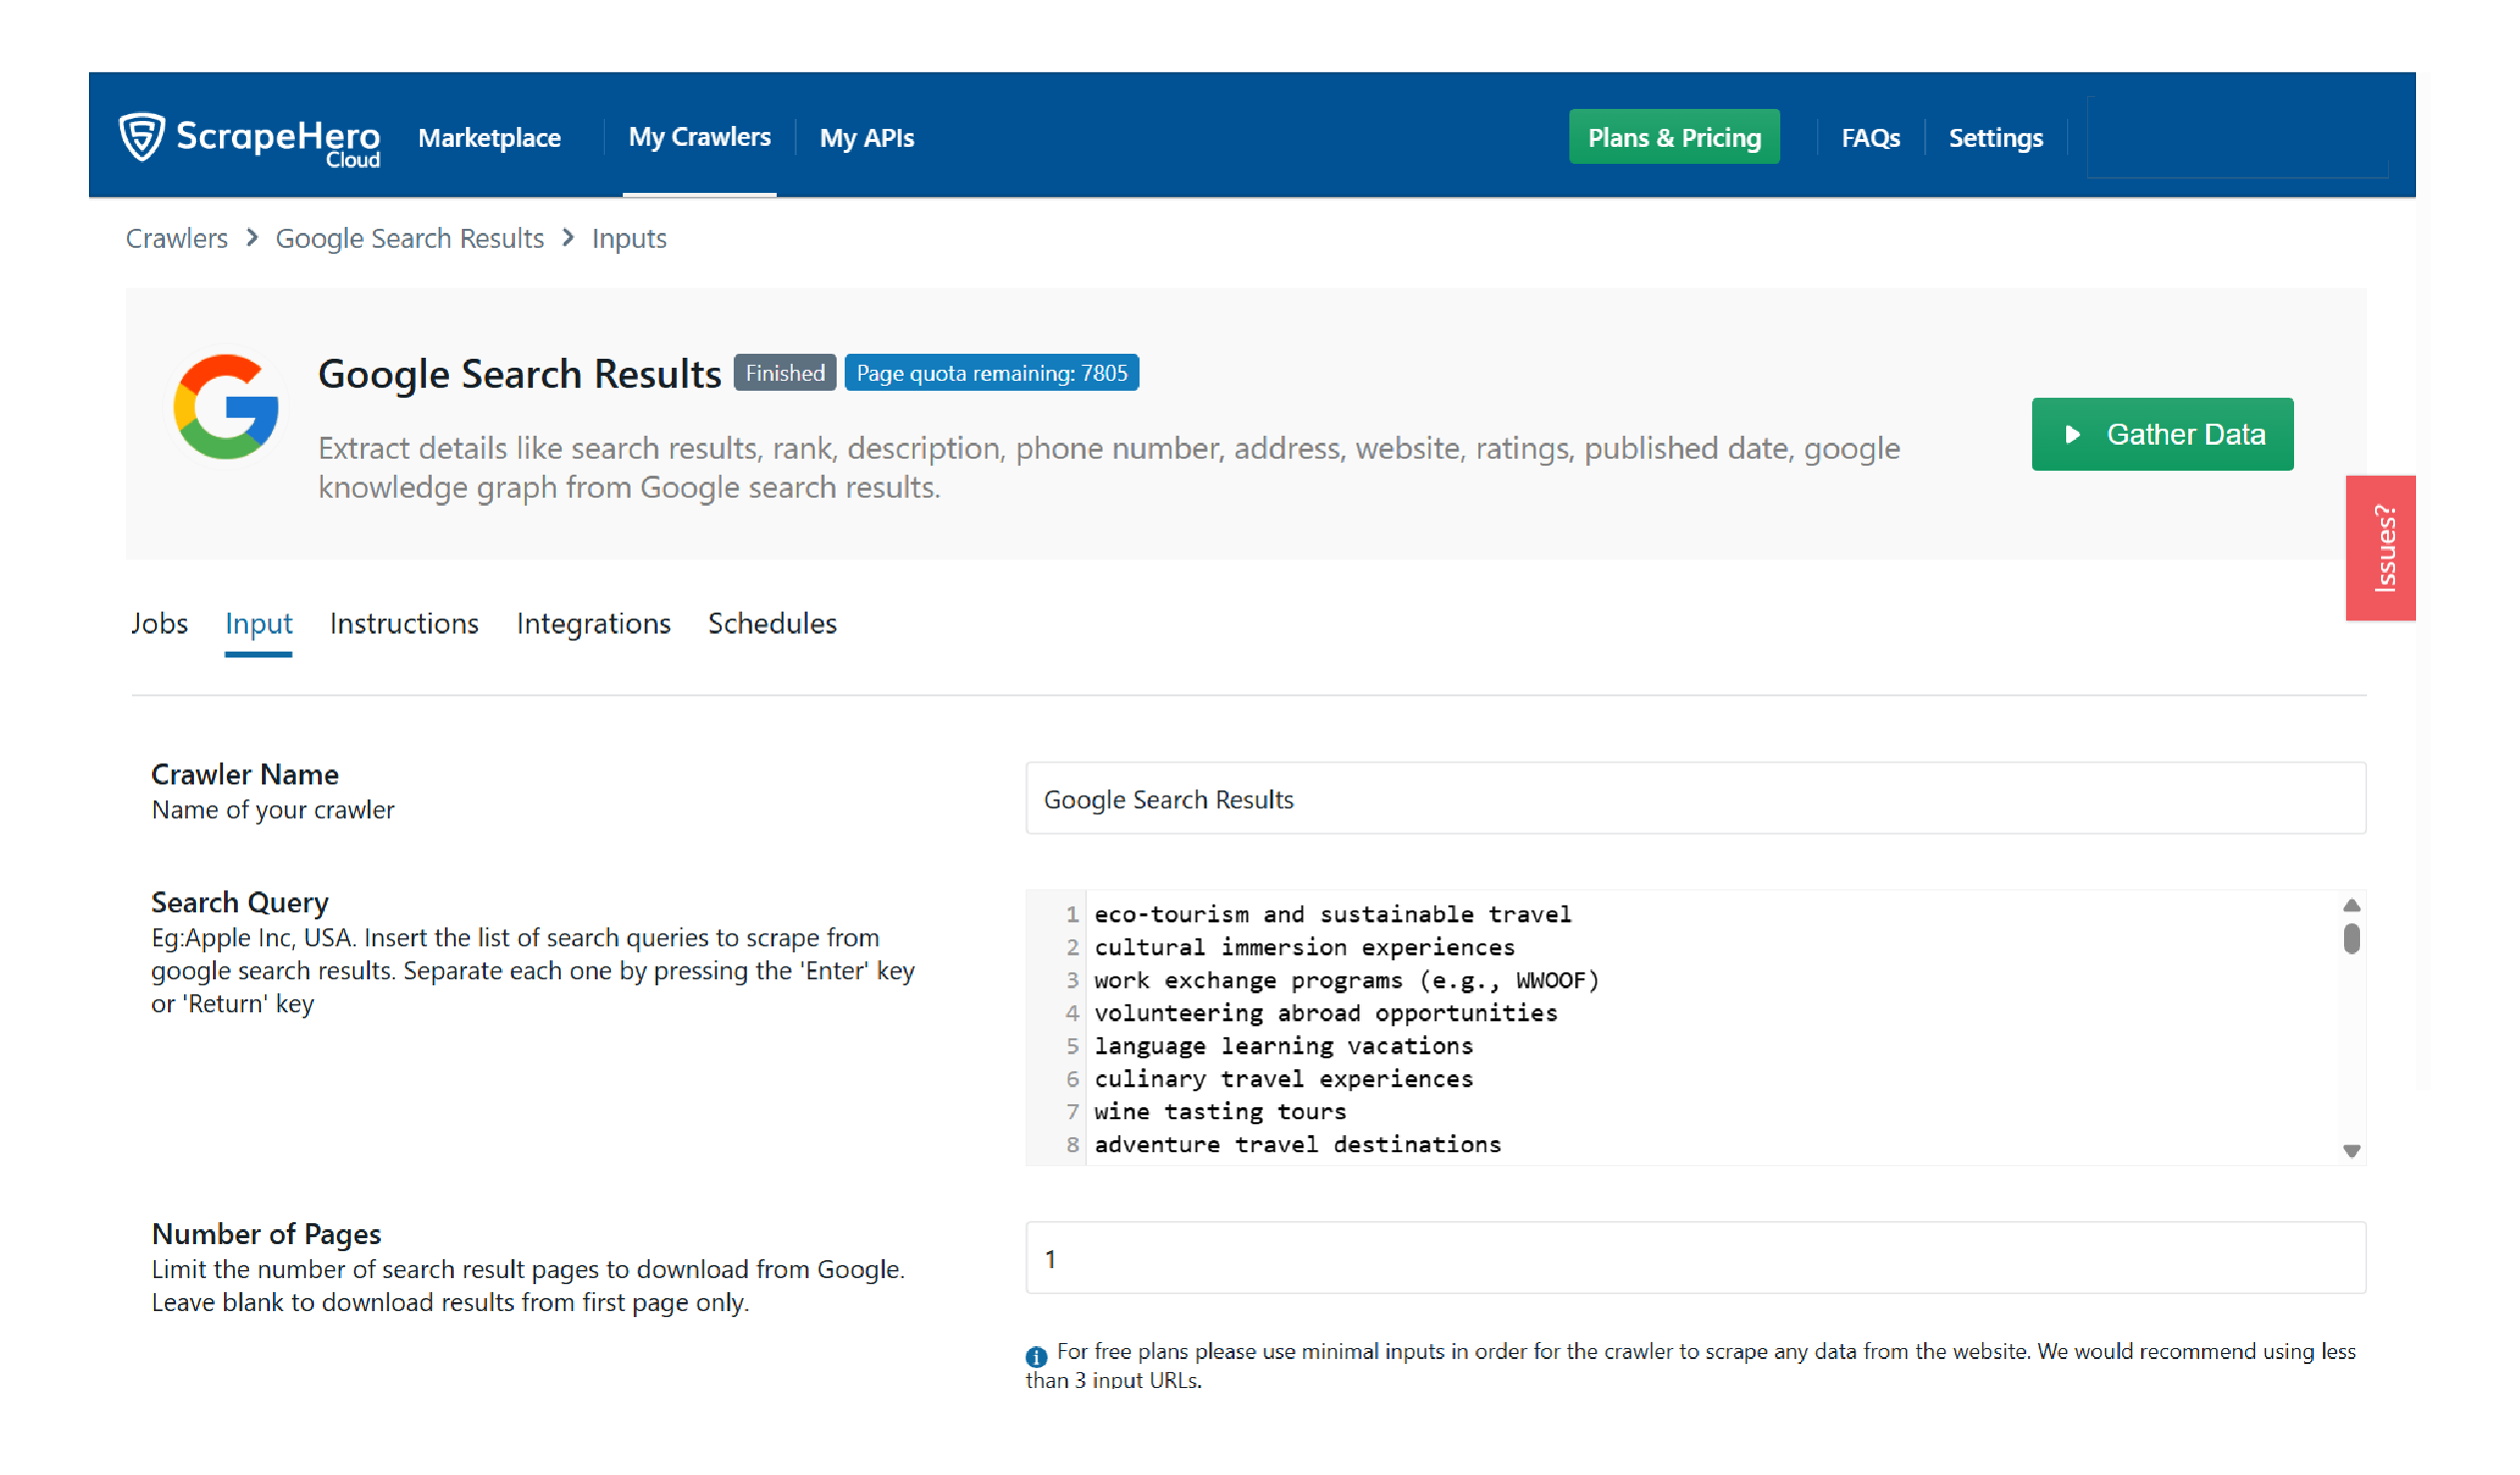Viewport: 2520px width, 1475px height.
Task: Start the crawler with Gather Data
Action: [x=2162, y=434]
